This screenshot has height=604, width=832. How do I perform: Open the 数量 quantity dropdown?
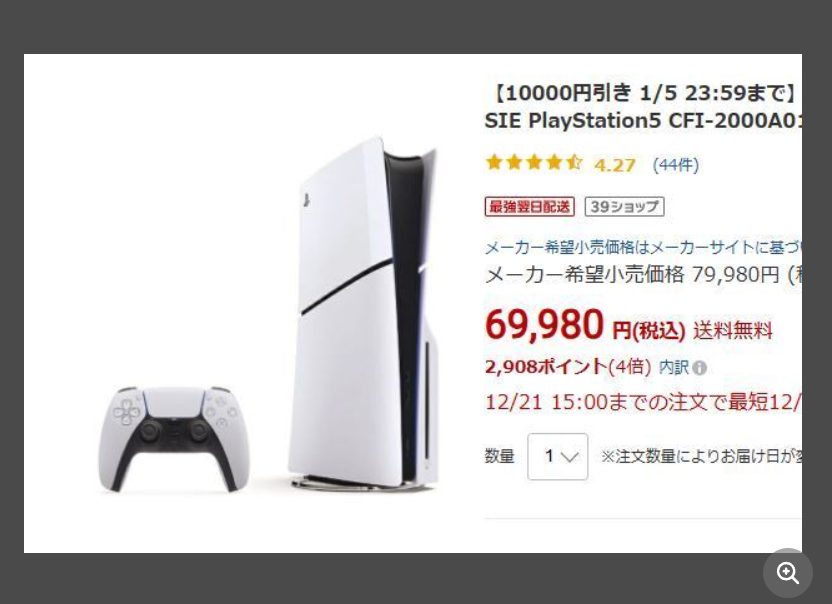coord(557,456)
